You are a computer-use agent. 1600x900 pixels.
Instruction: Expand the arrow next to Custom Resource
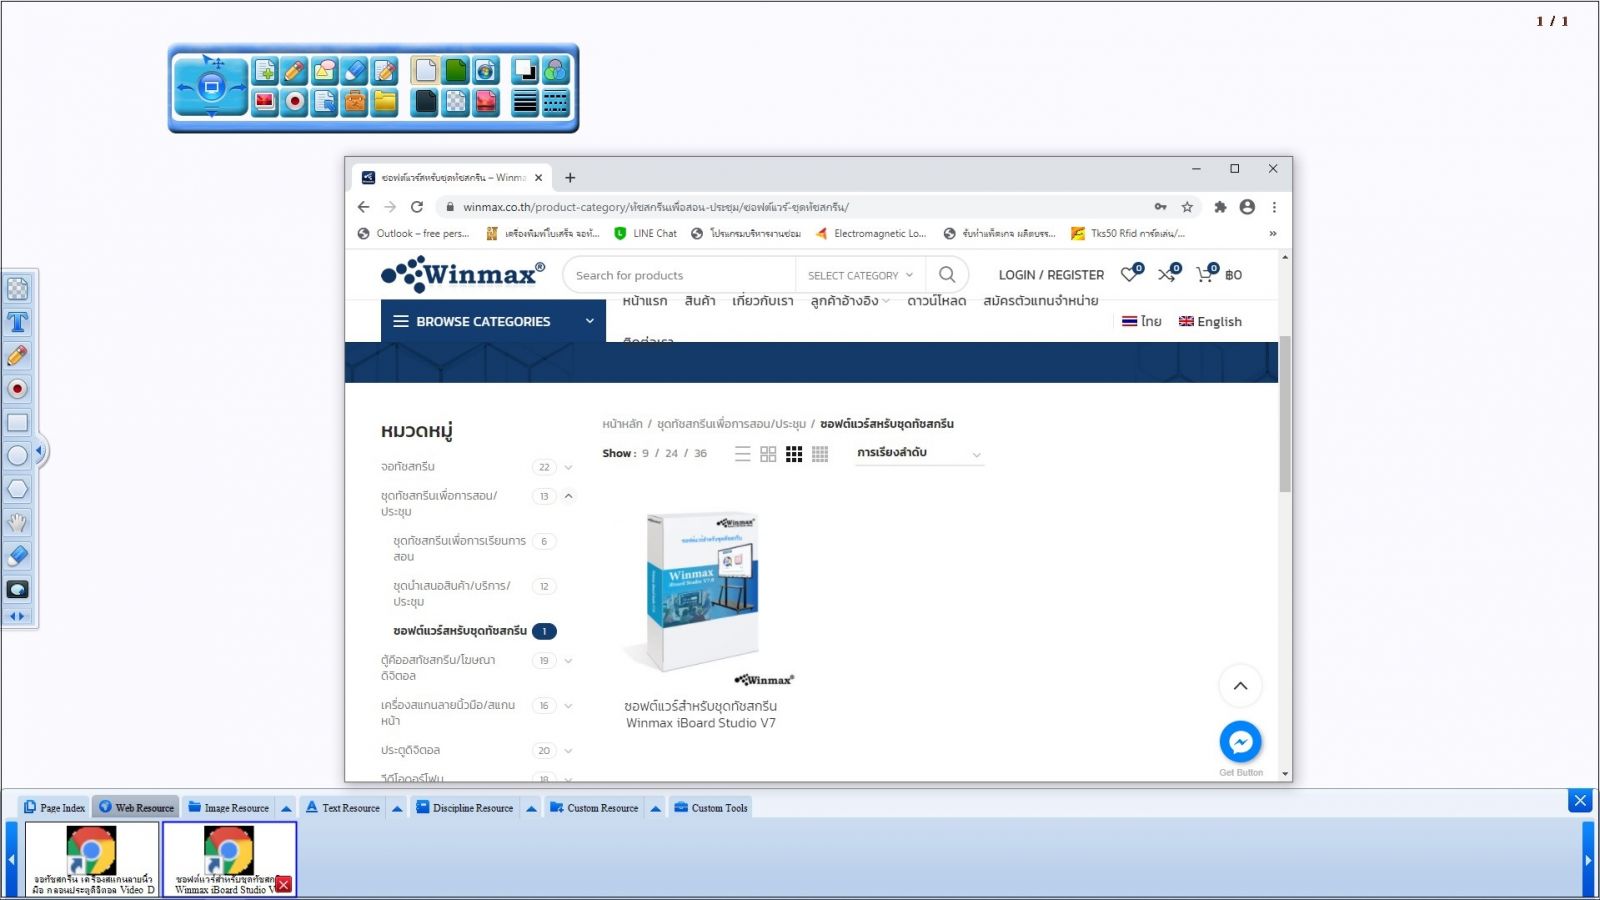coord(656,808)
